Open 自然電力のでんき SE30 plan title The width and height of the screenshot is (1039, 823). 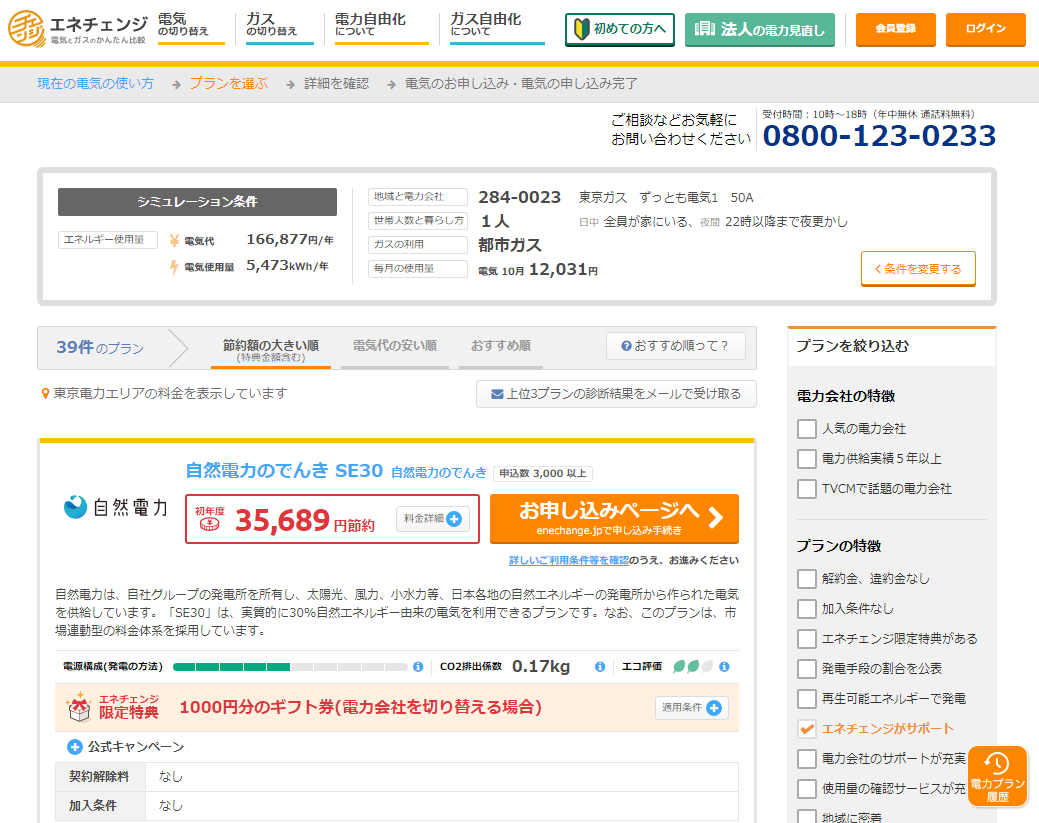coord(284,470)
